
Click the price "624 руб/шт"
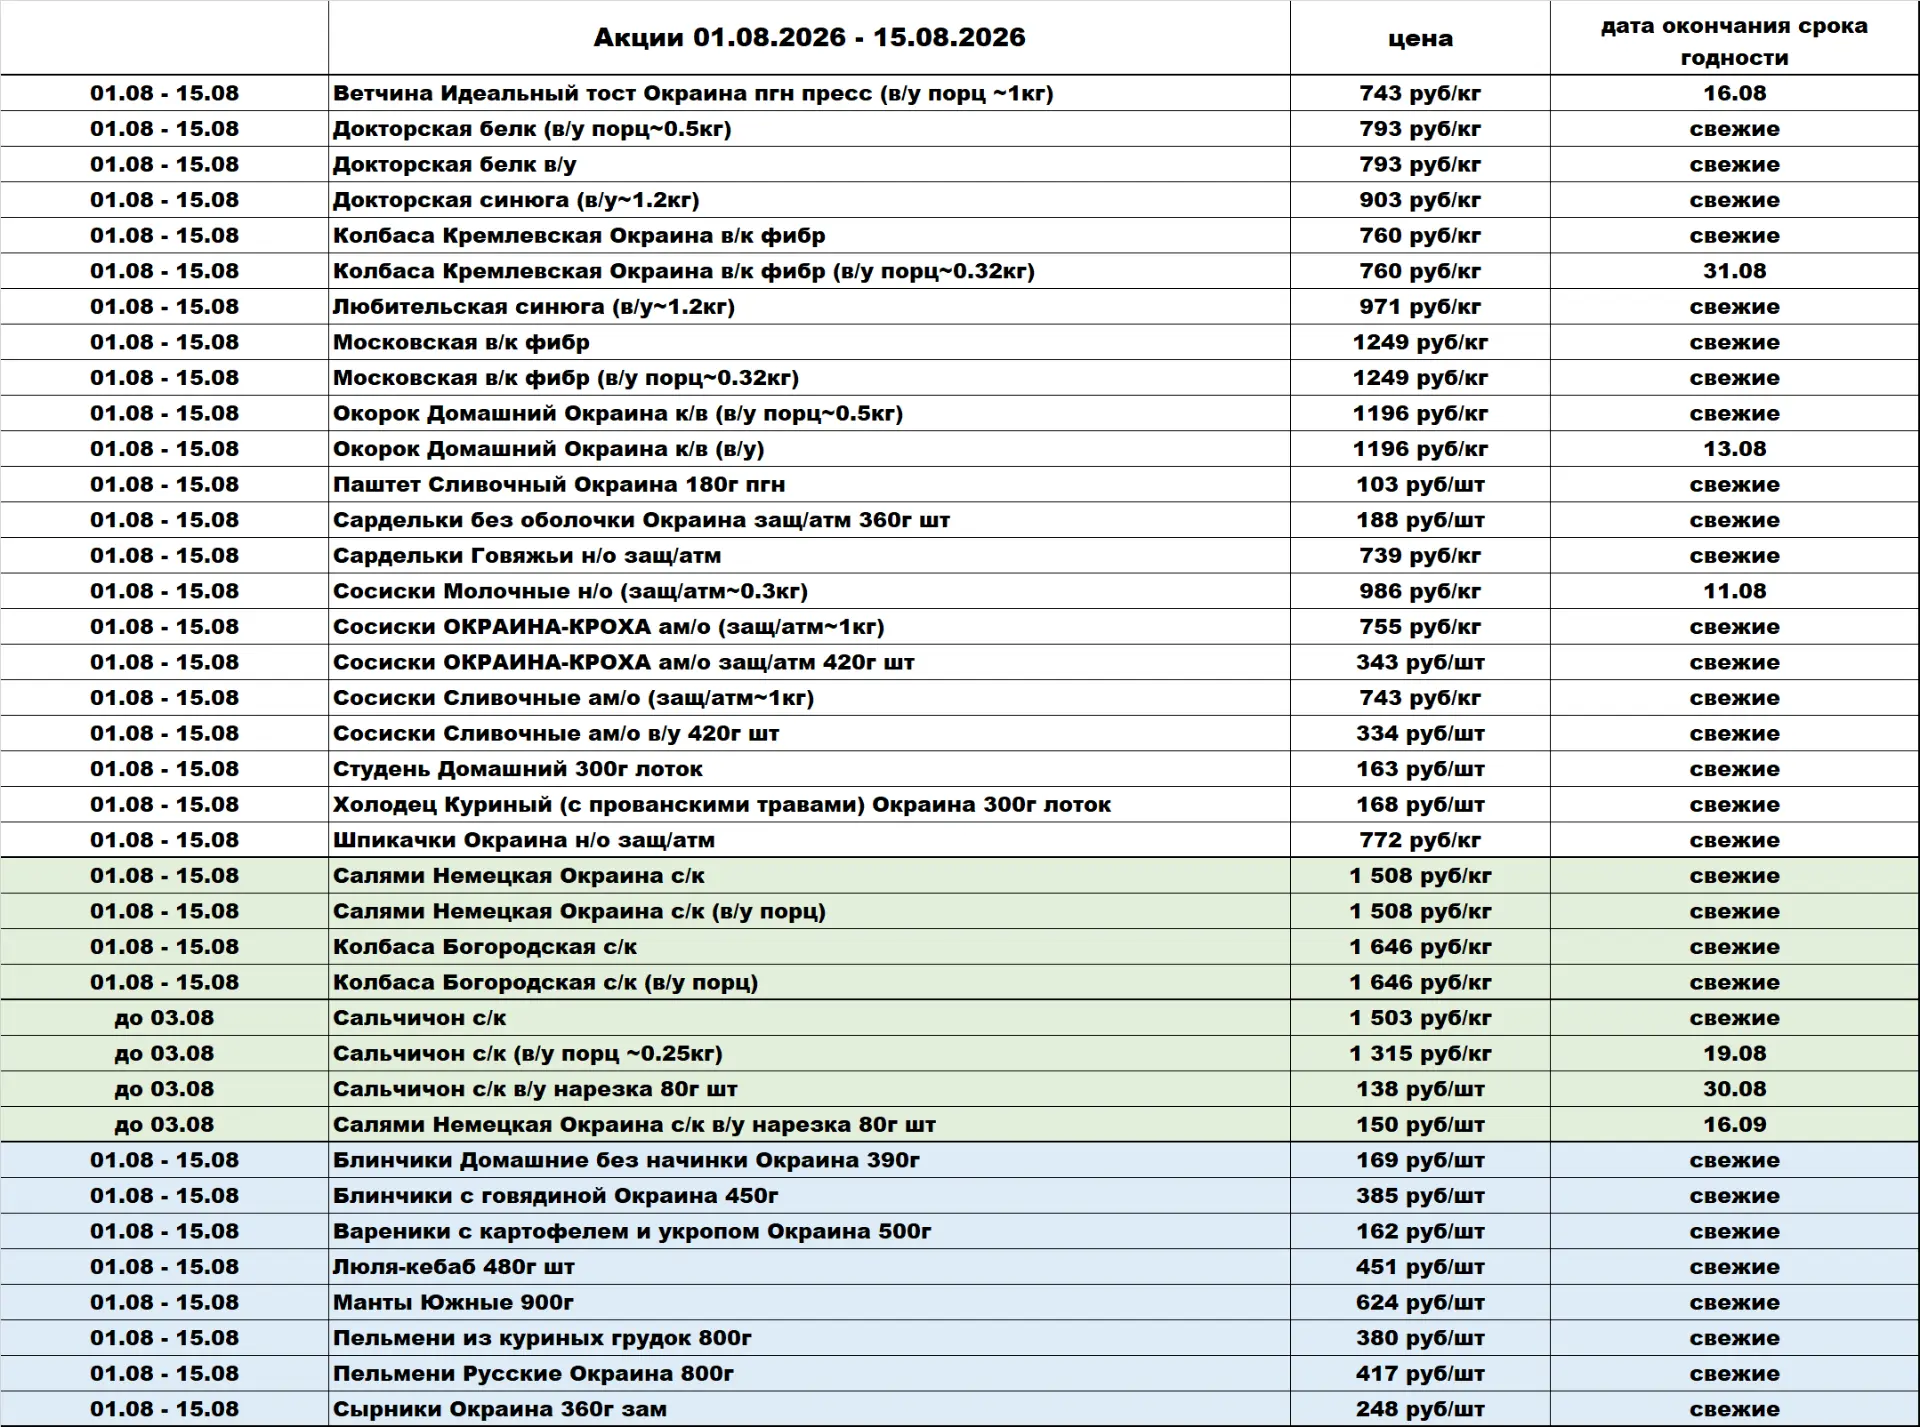1420,1303
